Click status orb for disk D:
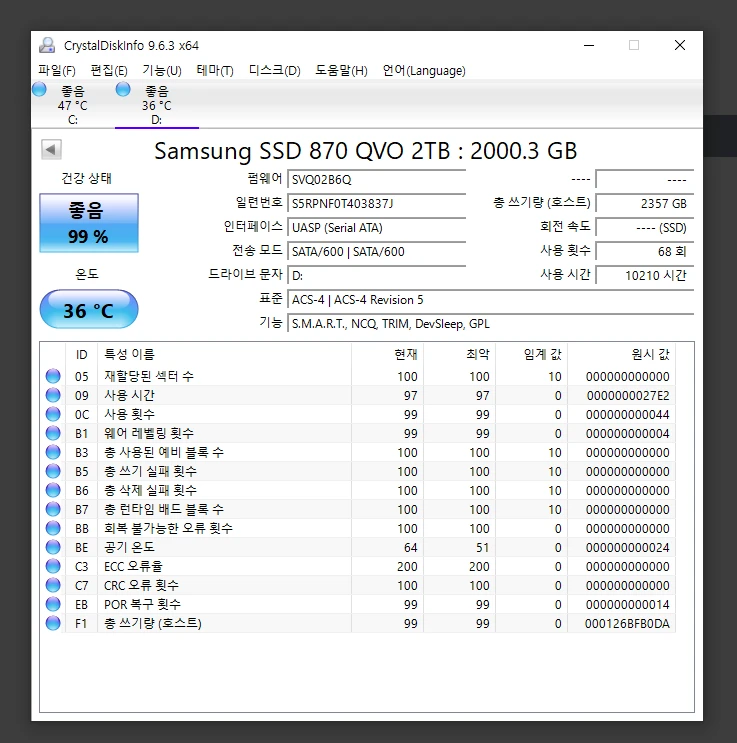737x743 pixels. [123, 90]
